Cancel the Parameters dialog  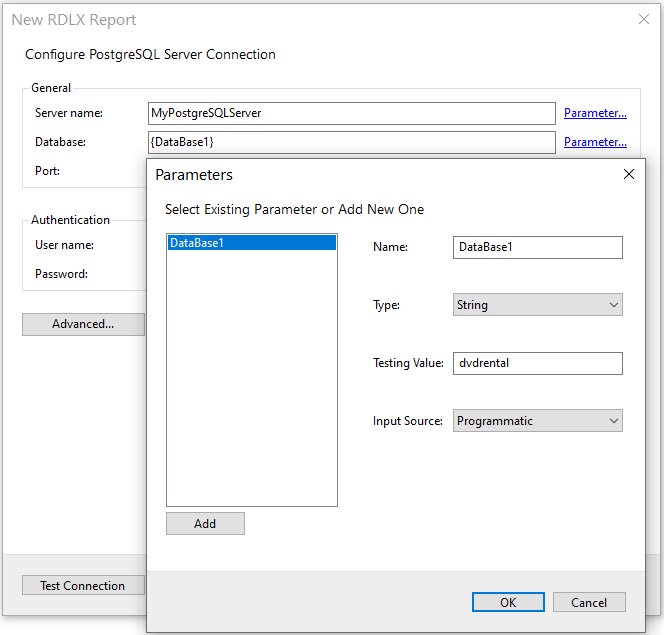pos(589,602)
